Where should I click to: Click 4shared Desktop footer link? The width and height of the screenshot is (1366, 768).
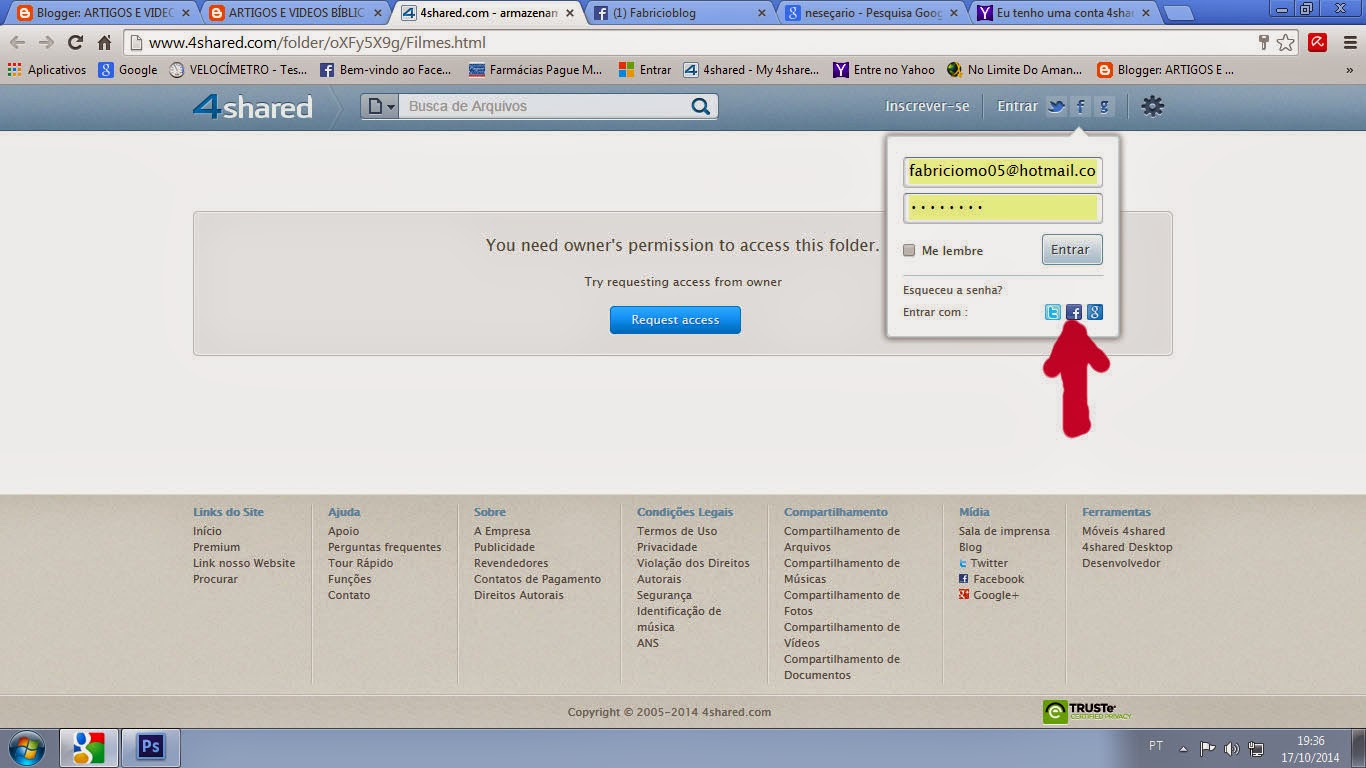pos(1127,547)
